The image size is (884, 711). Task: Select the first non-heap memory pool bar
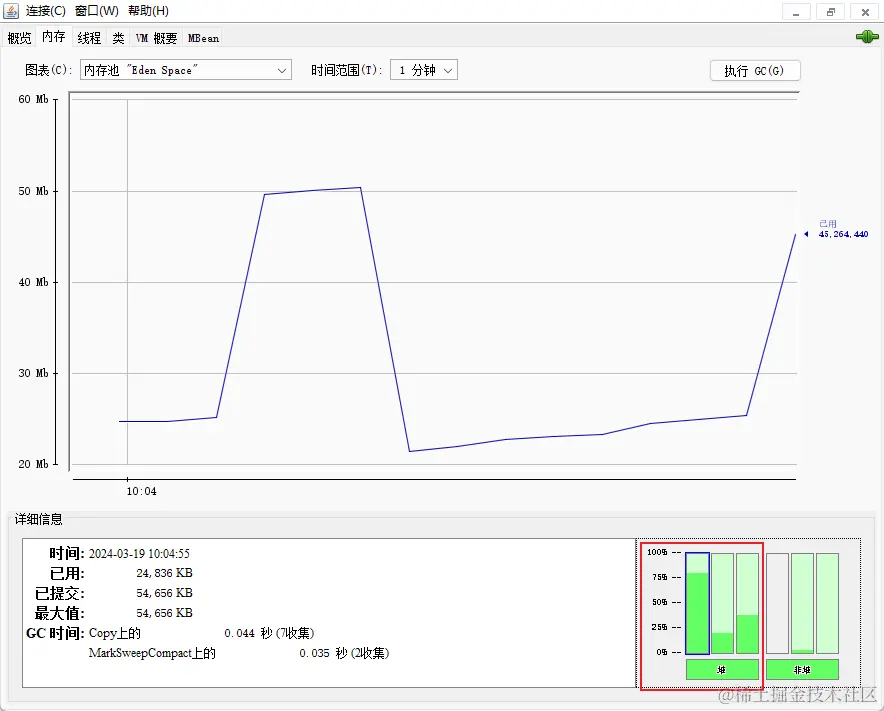[777, 603]
